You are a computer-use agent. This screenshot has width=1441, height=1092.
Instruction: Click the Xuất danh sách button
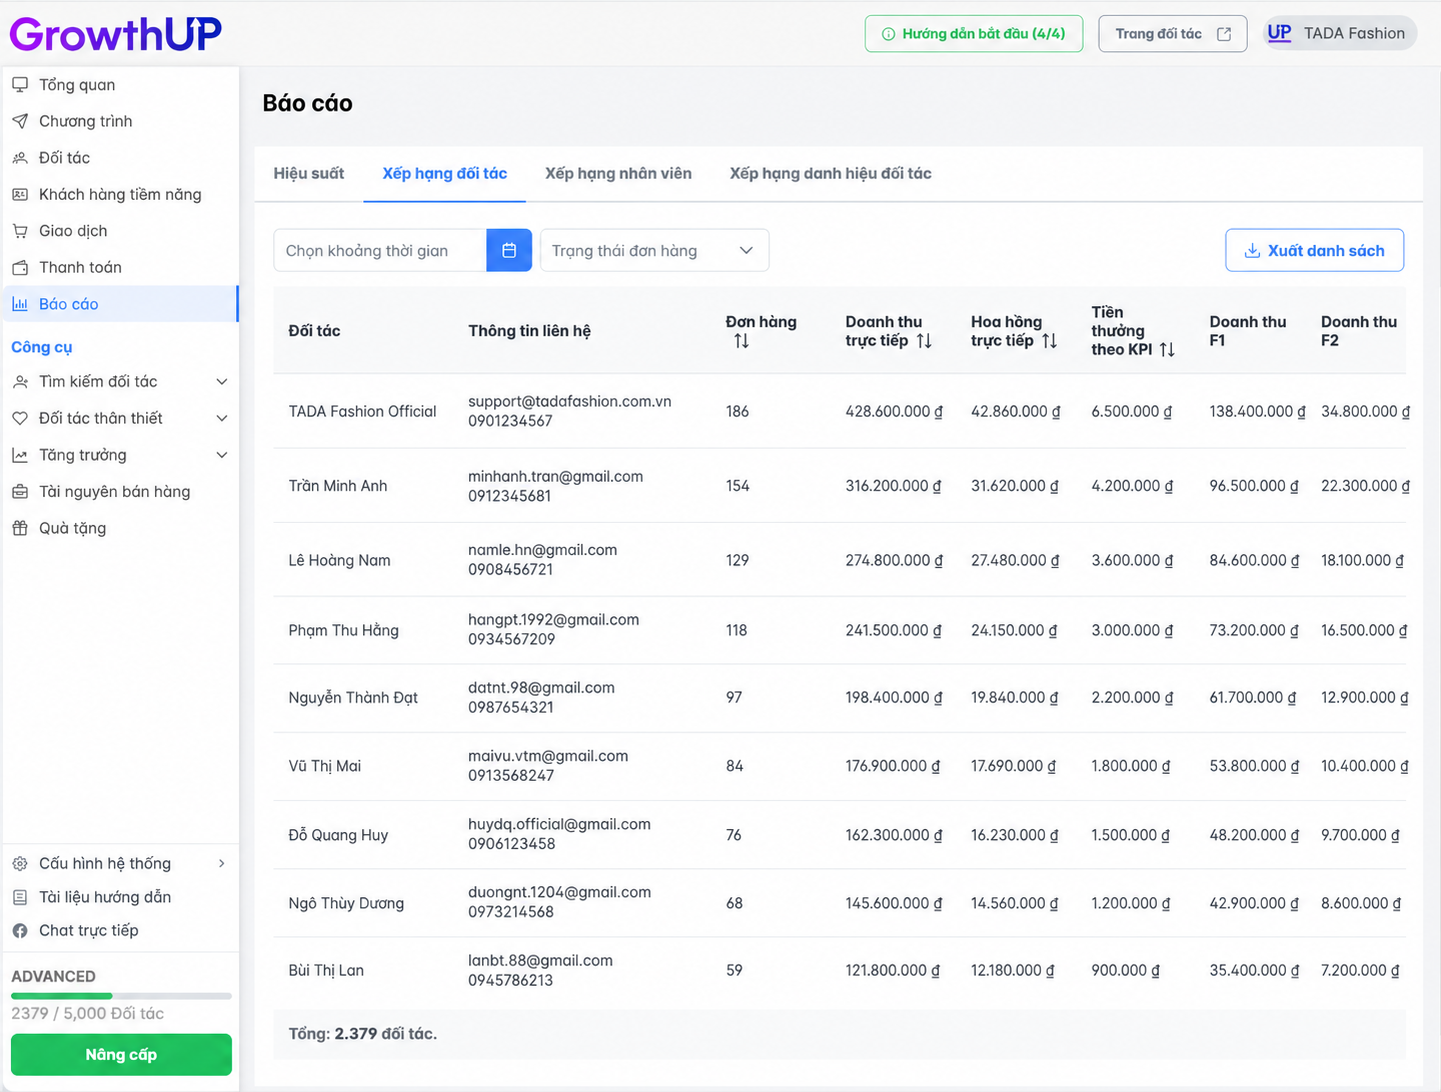1314,250
